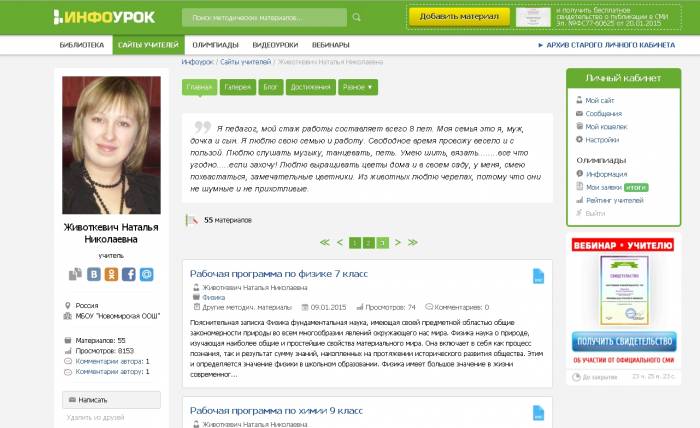Click into the search materials field
Viewport: 700px width, 428px height.
(264, 17)
